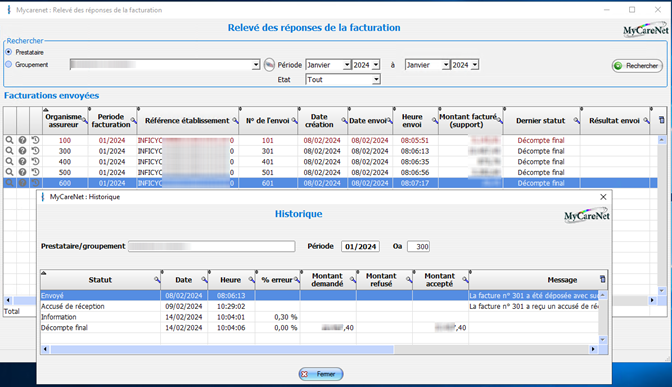672x387 pixels.
Task: Open history icon for organisme 500 row
Action: 35,172
